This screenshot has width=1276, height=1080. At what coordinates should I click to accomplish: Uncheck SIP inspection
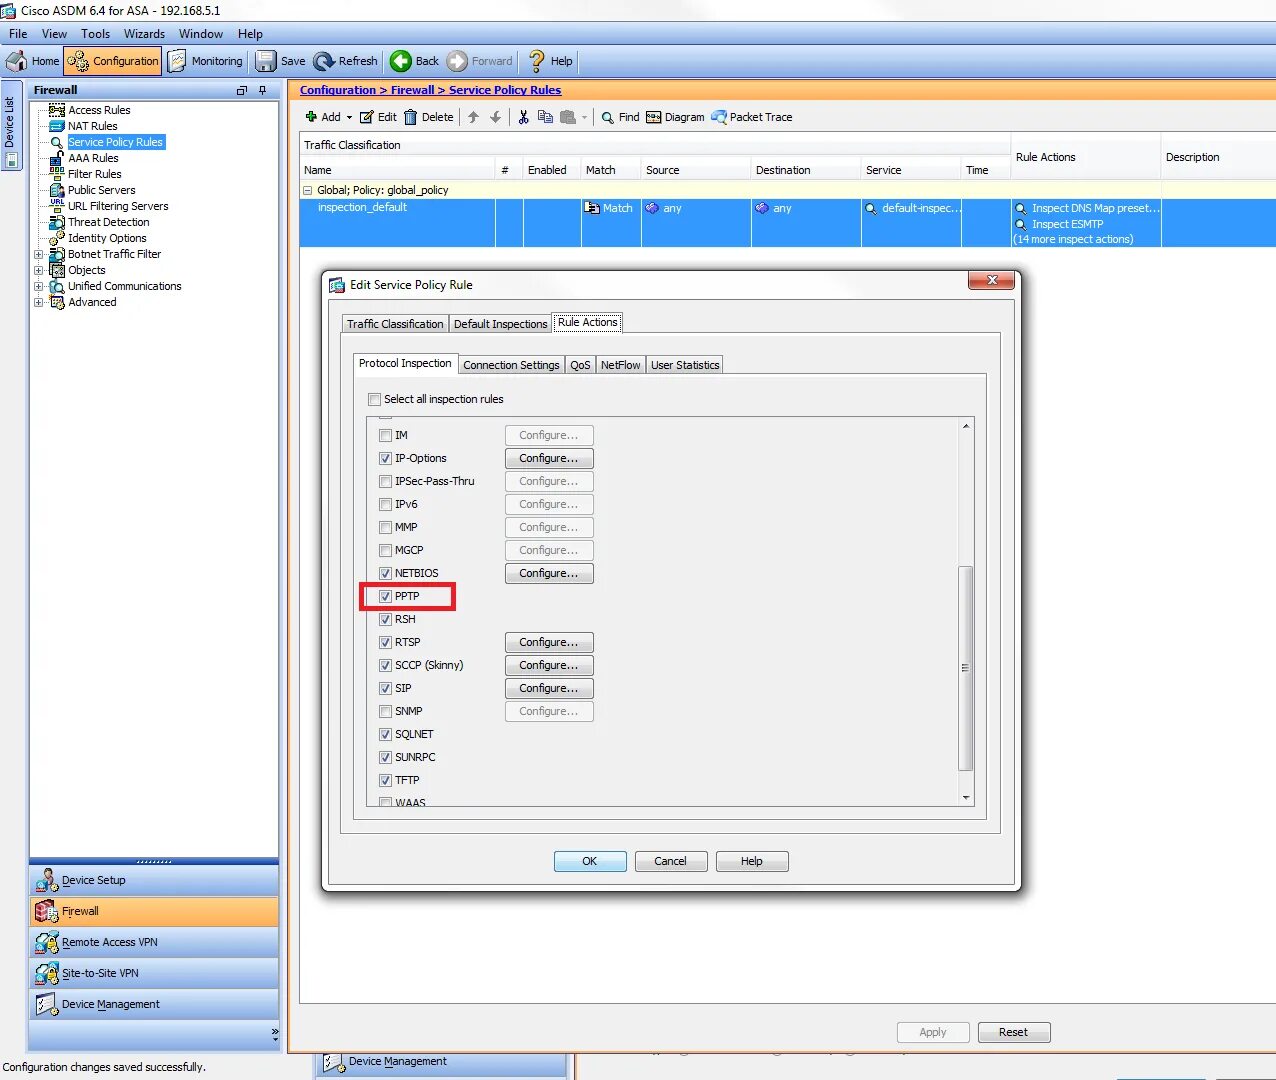(x=385, y=688)
